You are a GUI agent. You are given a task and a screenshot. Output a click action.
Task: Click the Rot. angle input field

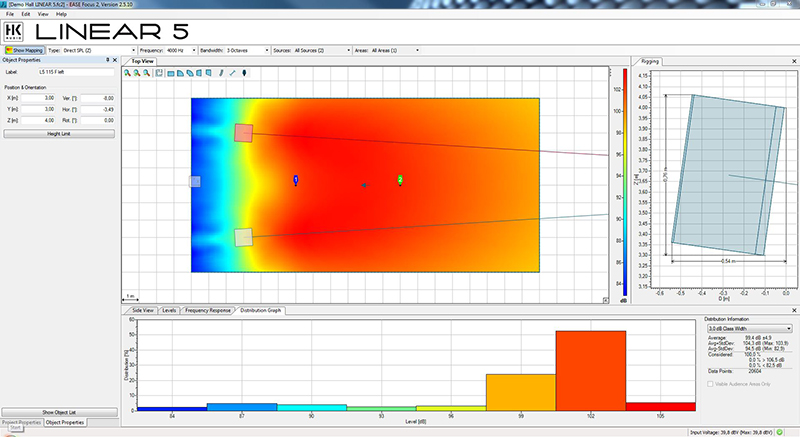(97, 120)
